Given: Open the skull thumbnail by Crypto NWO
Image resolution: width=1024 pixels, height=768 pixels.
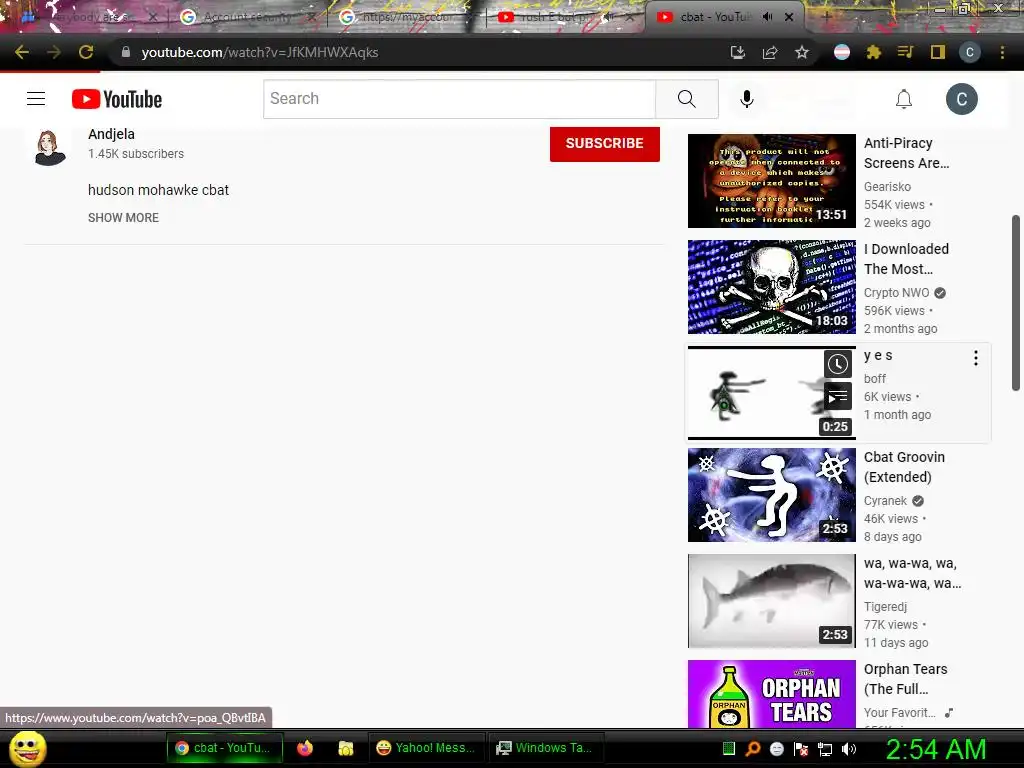Looking at the screenshot, I should tap(771, 287).
